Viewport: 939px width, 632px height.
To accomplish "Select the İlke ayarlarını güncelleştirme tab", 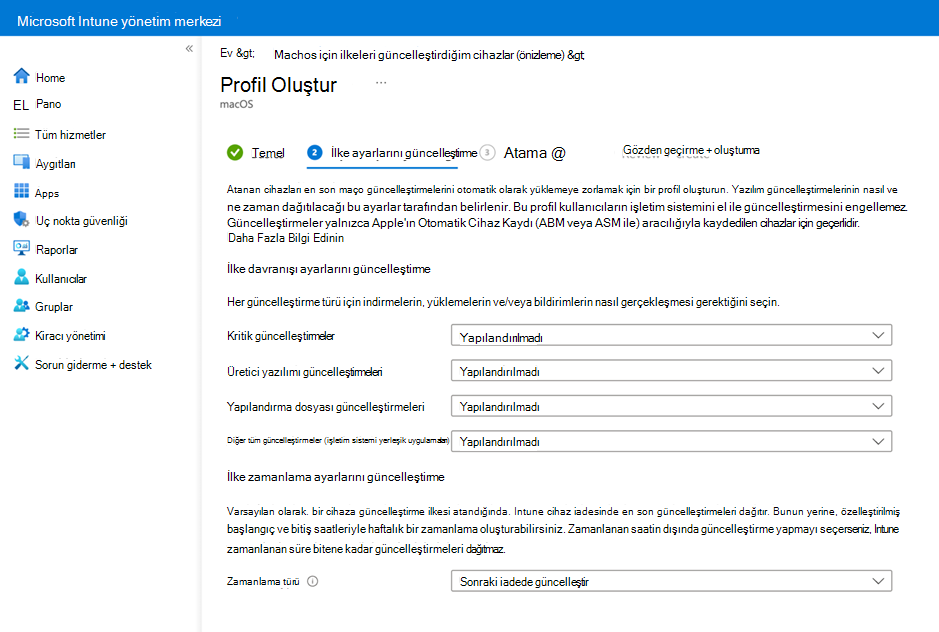I will pos(404,153).
